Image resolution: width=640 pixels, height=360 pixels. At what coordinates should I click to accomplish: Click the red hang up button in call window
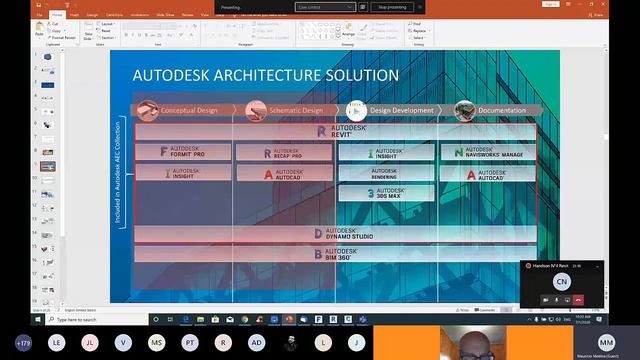[x=578, y=300]
